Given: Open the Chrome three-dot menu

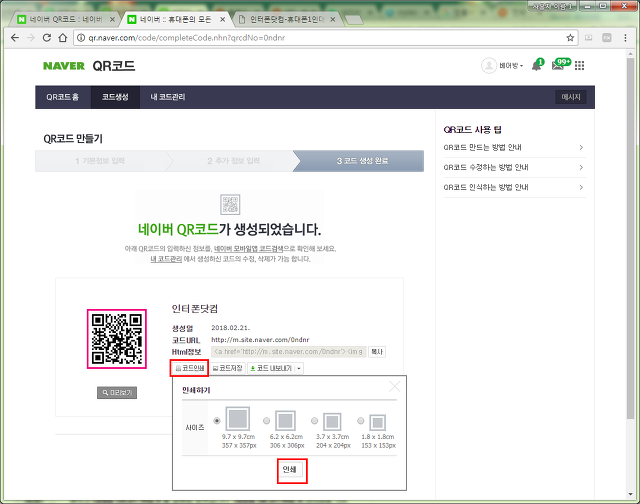Looking at the screenshot, I should (x=625, y=38).
